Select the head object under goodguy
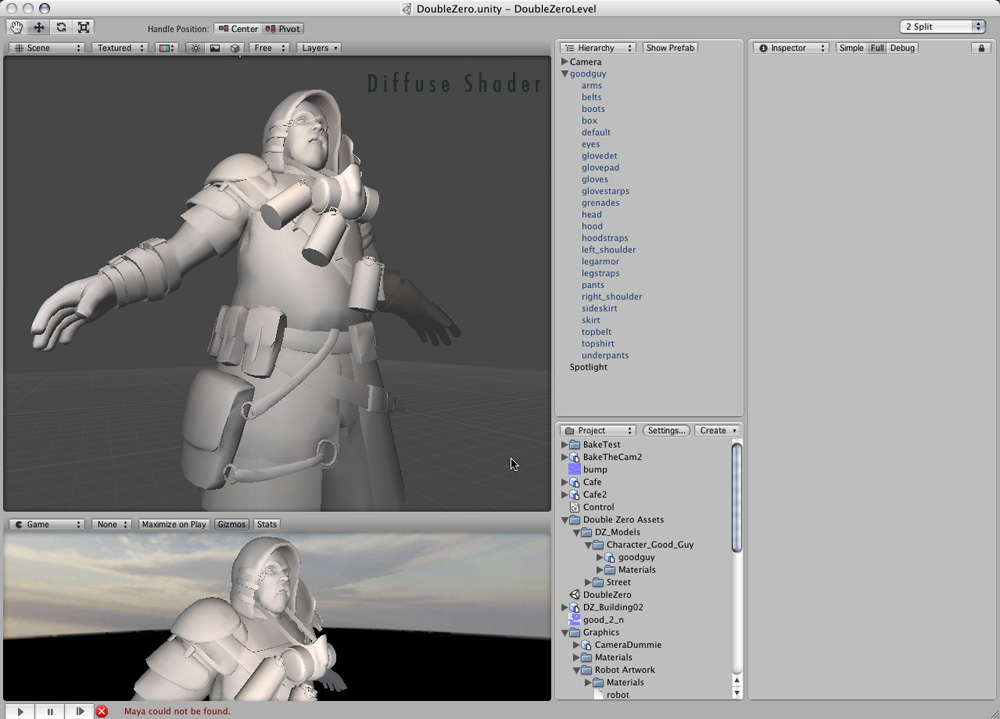Screen dimensions: 1000x719 (x=592, y=214)
